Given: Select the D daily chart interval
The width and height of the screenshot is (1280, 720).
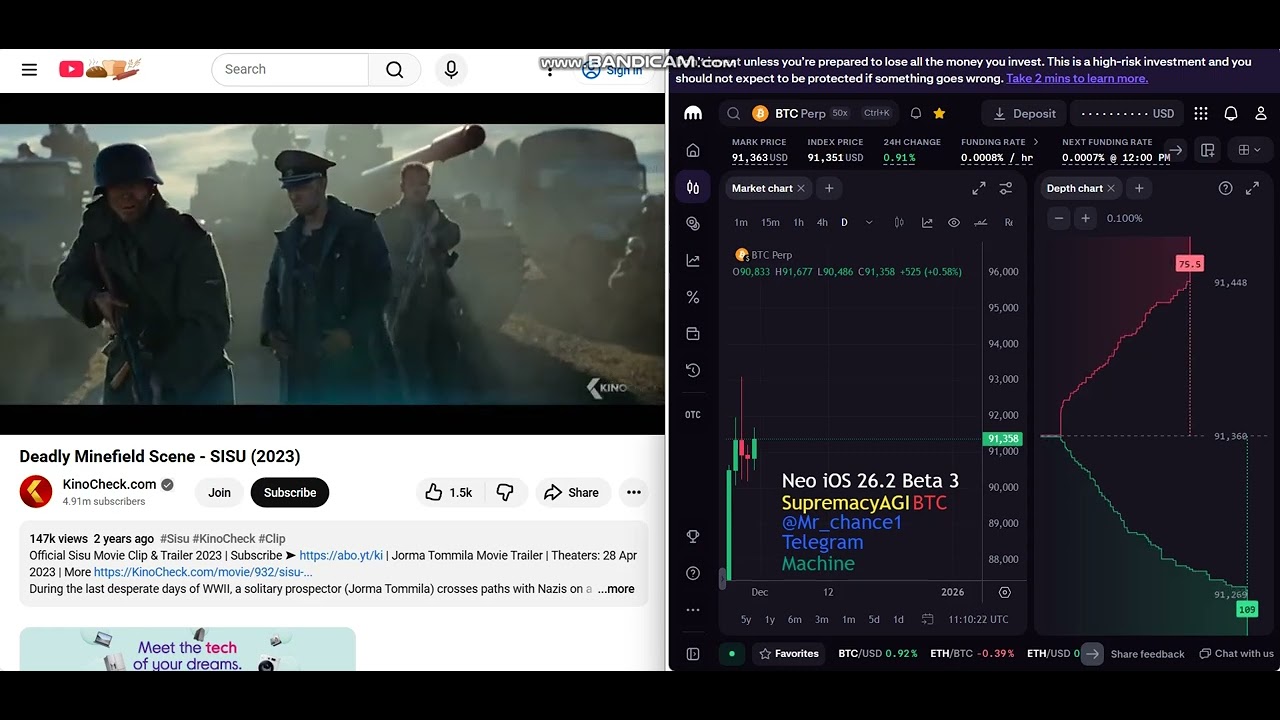Looking at the screenshot, I should pos(844,222).
